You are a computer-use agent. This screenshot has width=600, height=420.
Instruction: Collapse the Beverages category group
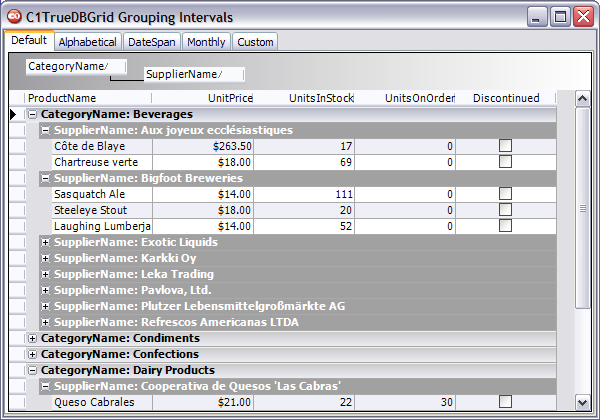[33, 114]
